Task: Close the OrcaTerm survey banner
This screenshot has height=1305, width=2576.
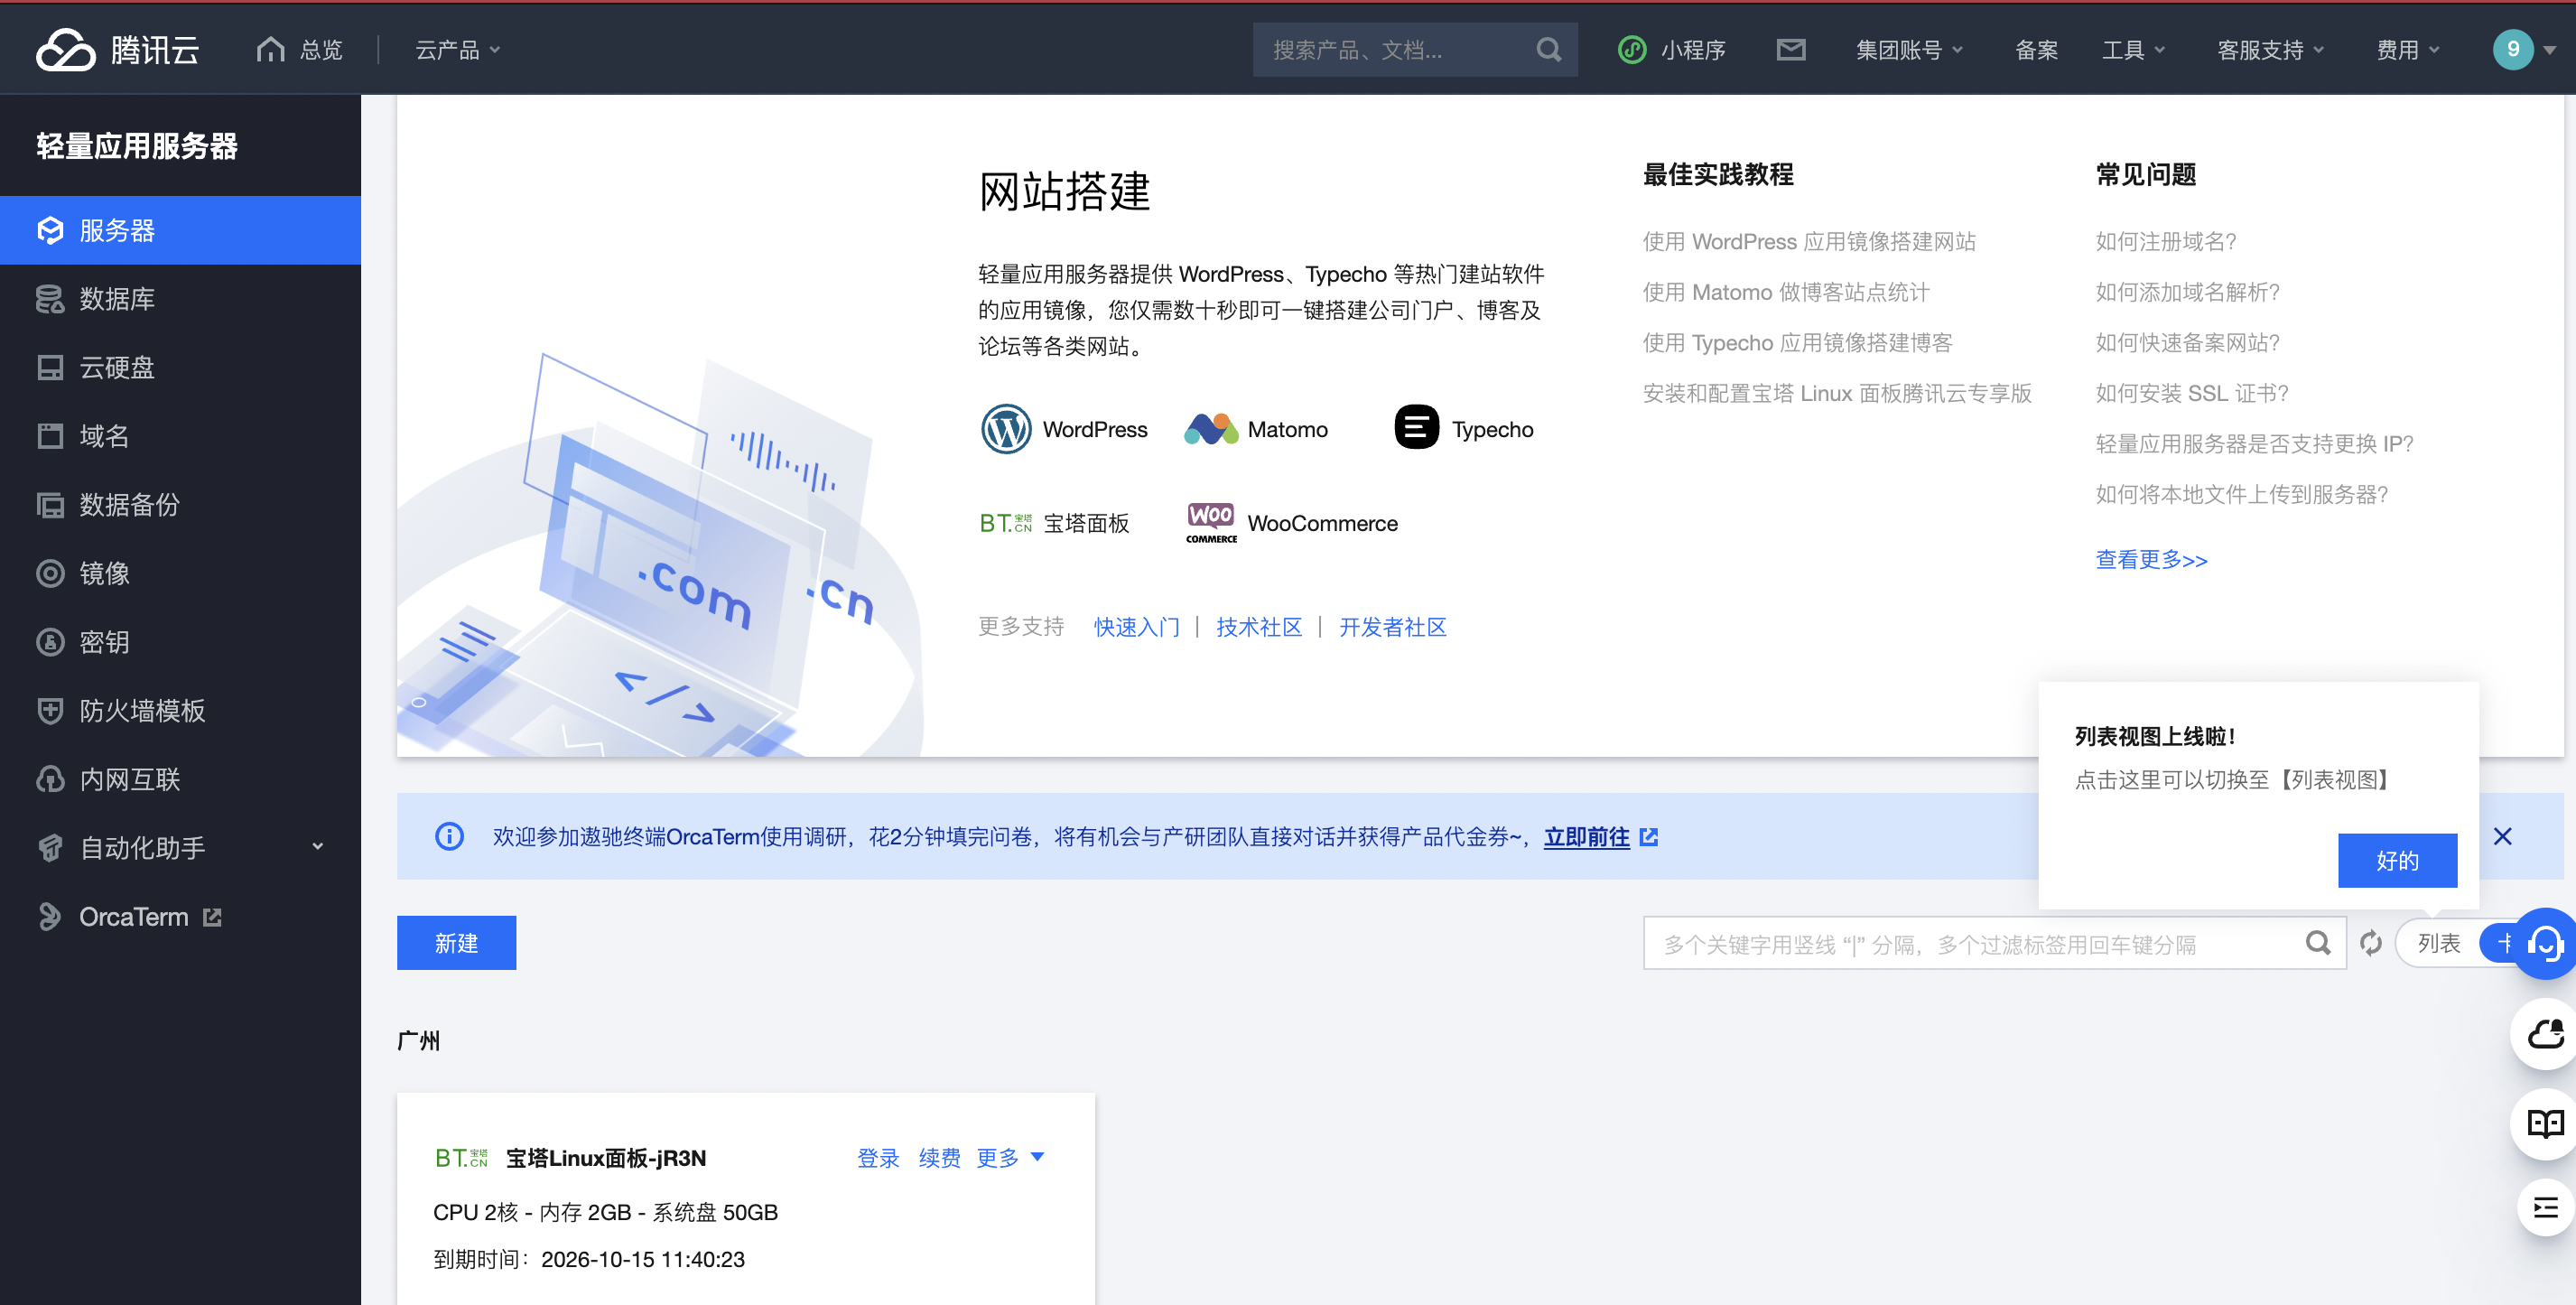Action: [2503, 836]
